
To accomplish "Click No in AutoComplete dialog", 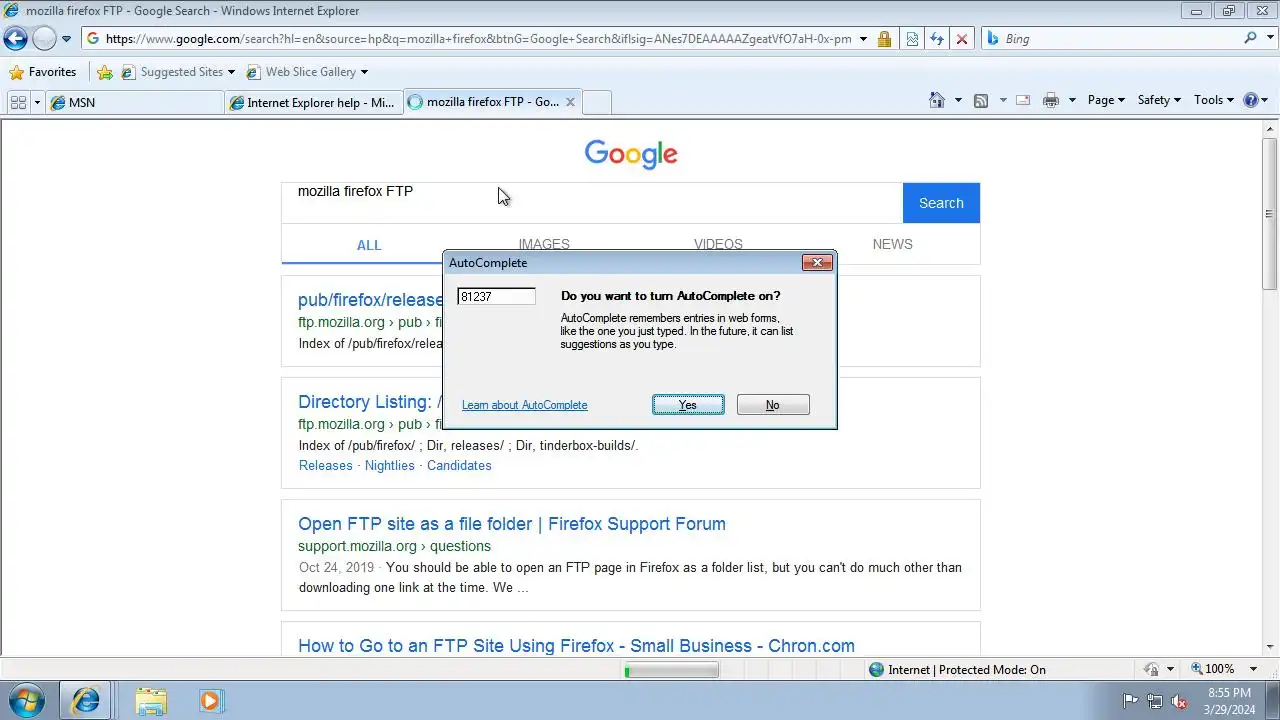I will pos(773,405).
